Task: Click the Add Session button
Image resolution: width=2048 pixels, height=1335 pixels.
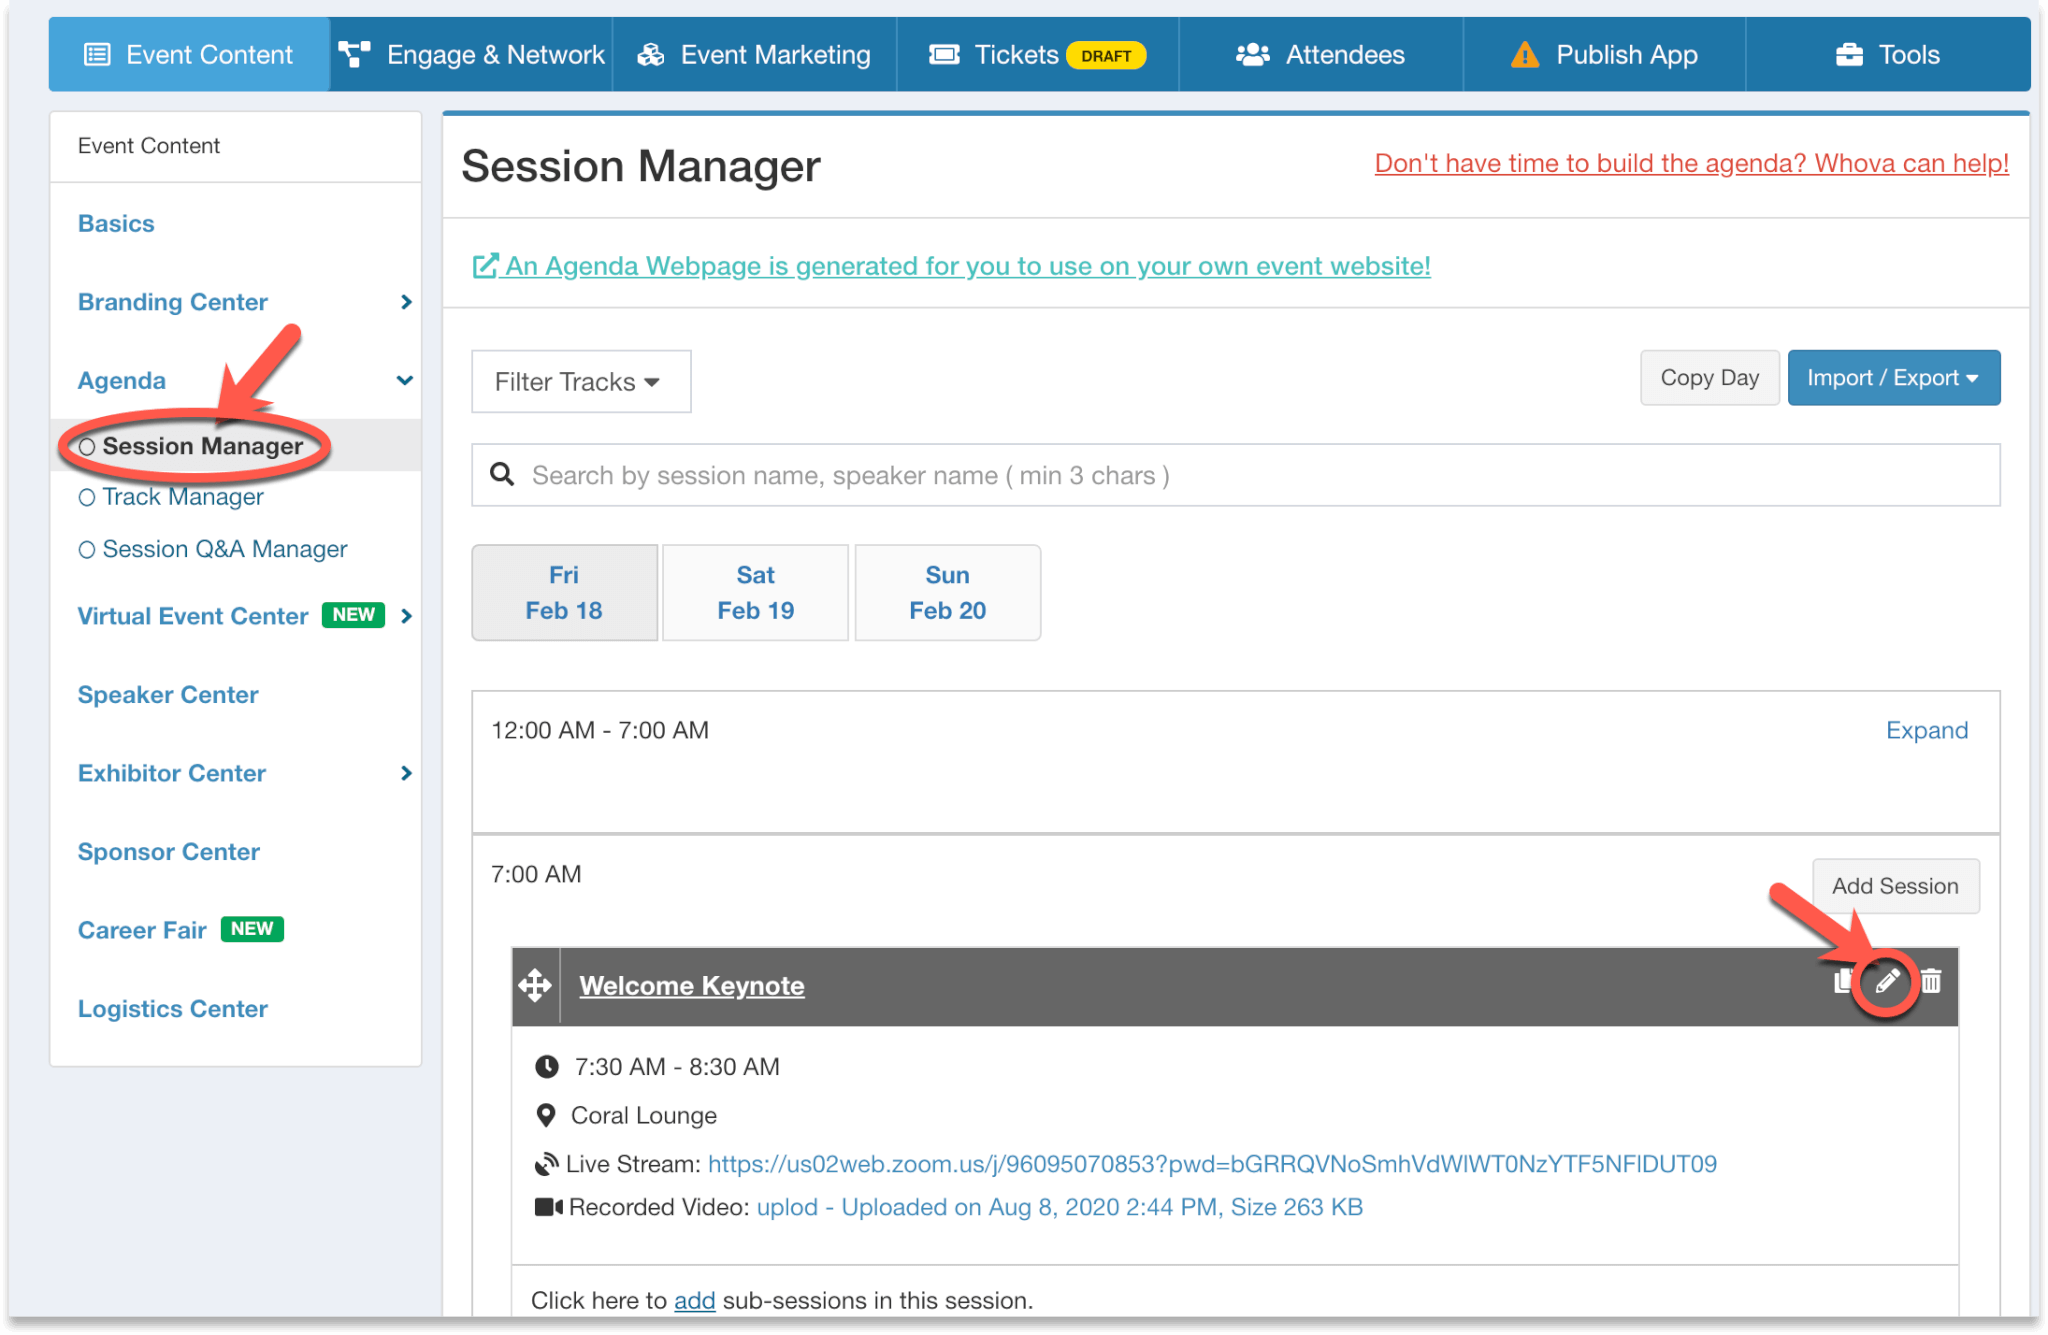Action: [1894, 886]
